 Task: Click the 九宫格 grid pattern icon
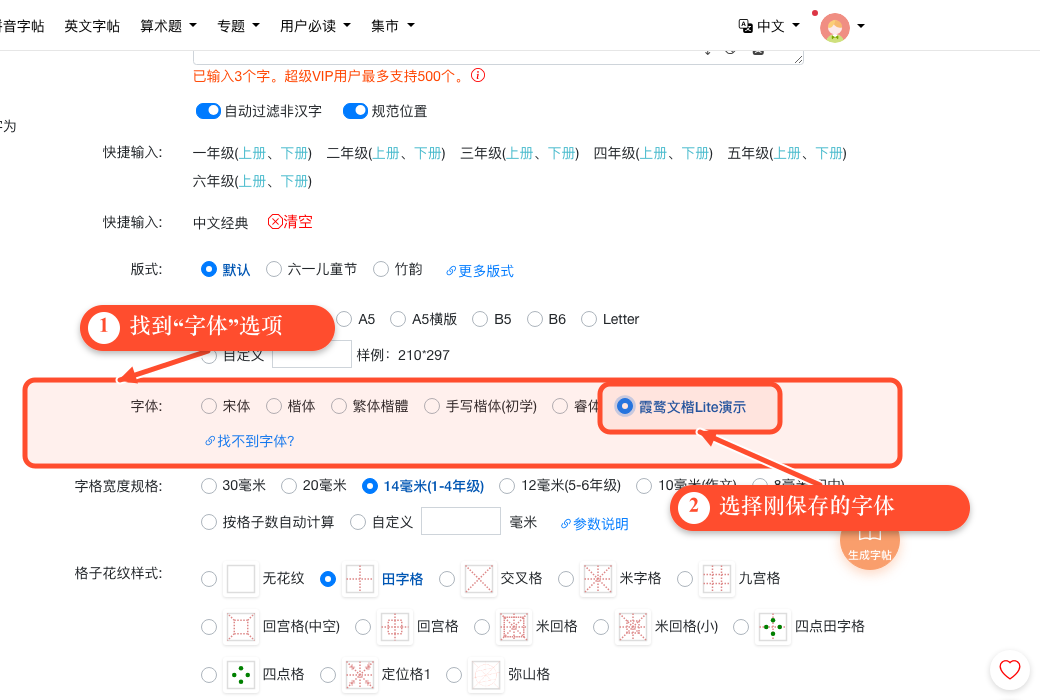point(717,579)
